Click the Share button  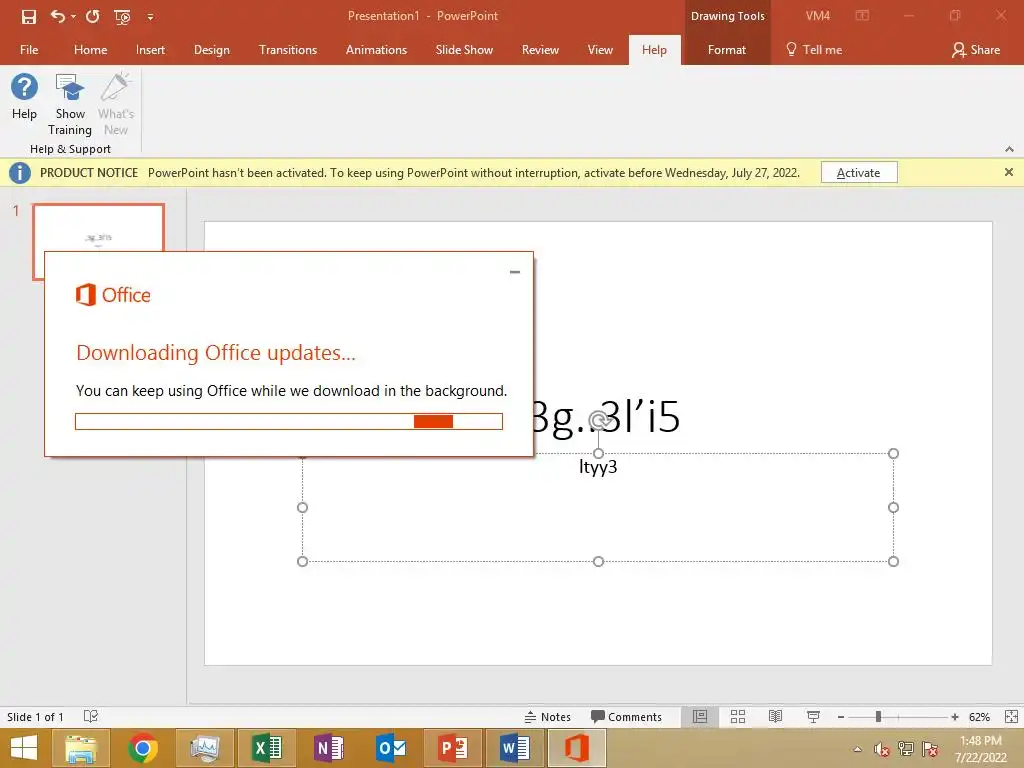click(x=976, y=50)
